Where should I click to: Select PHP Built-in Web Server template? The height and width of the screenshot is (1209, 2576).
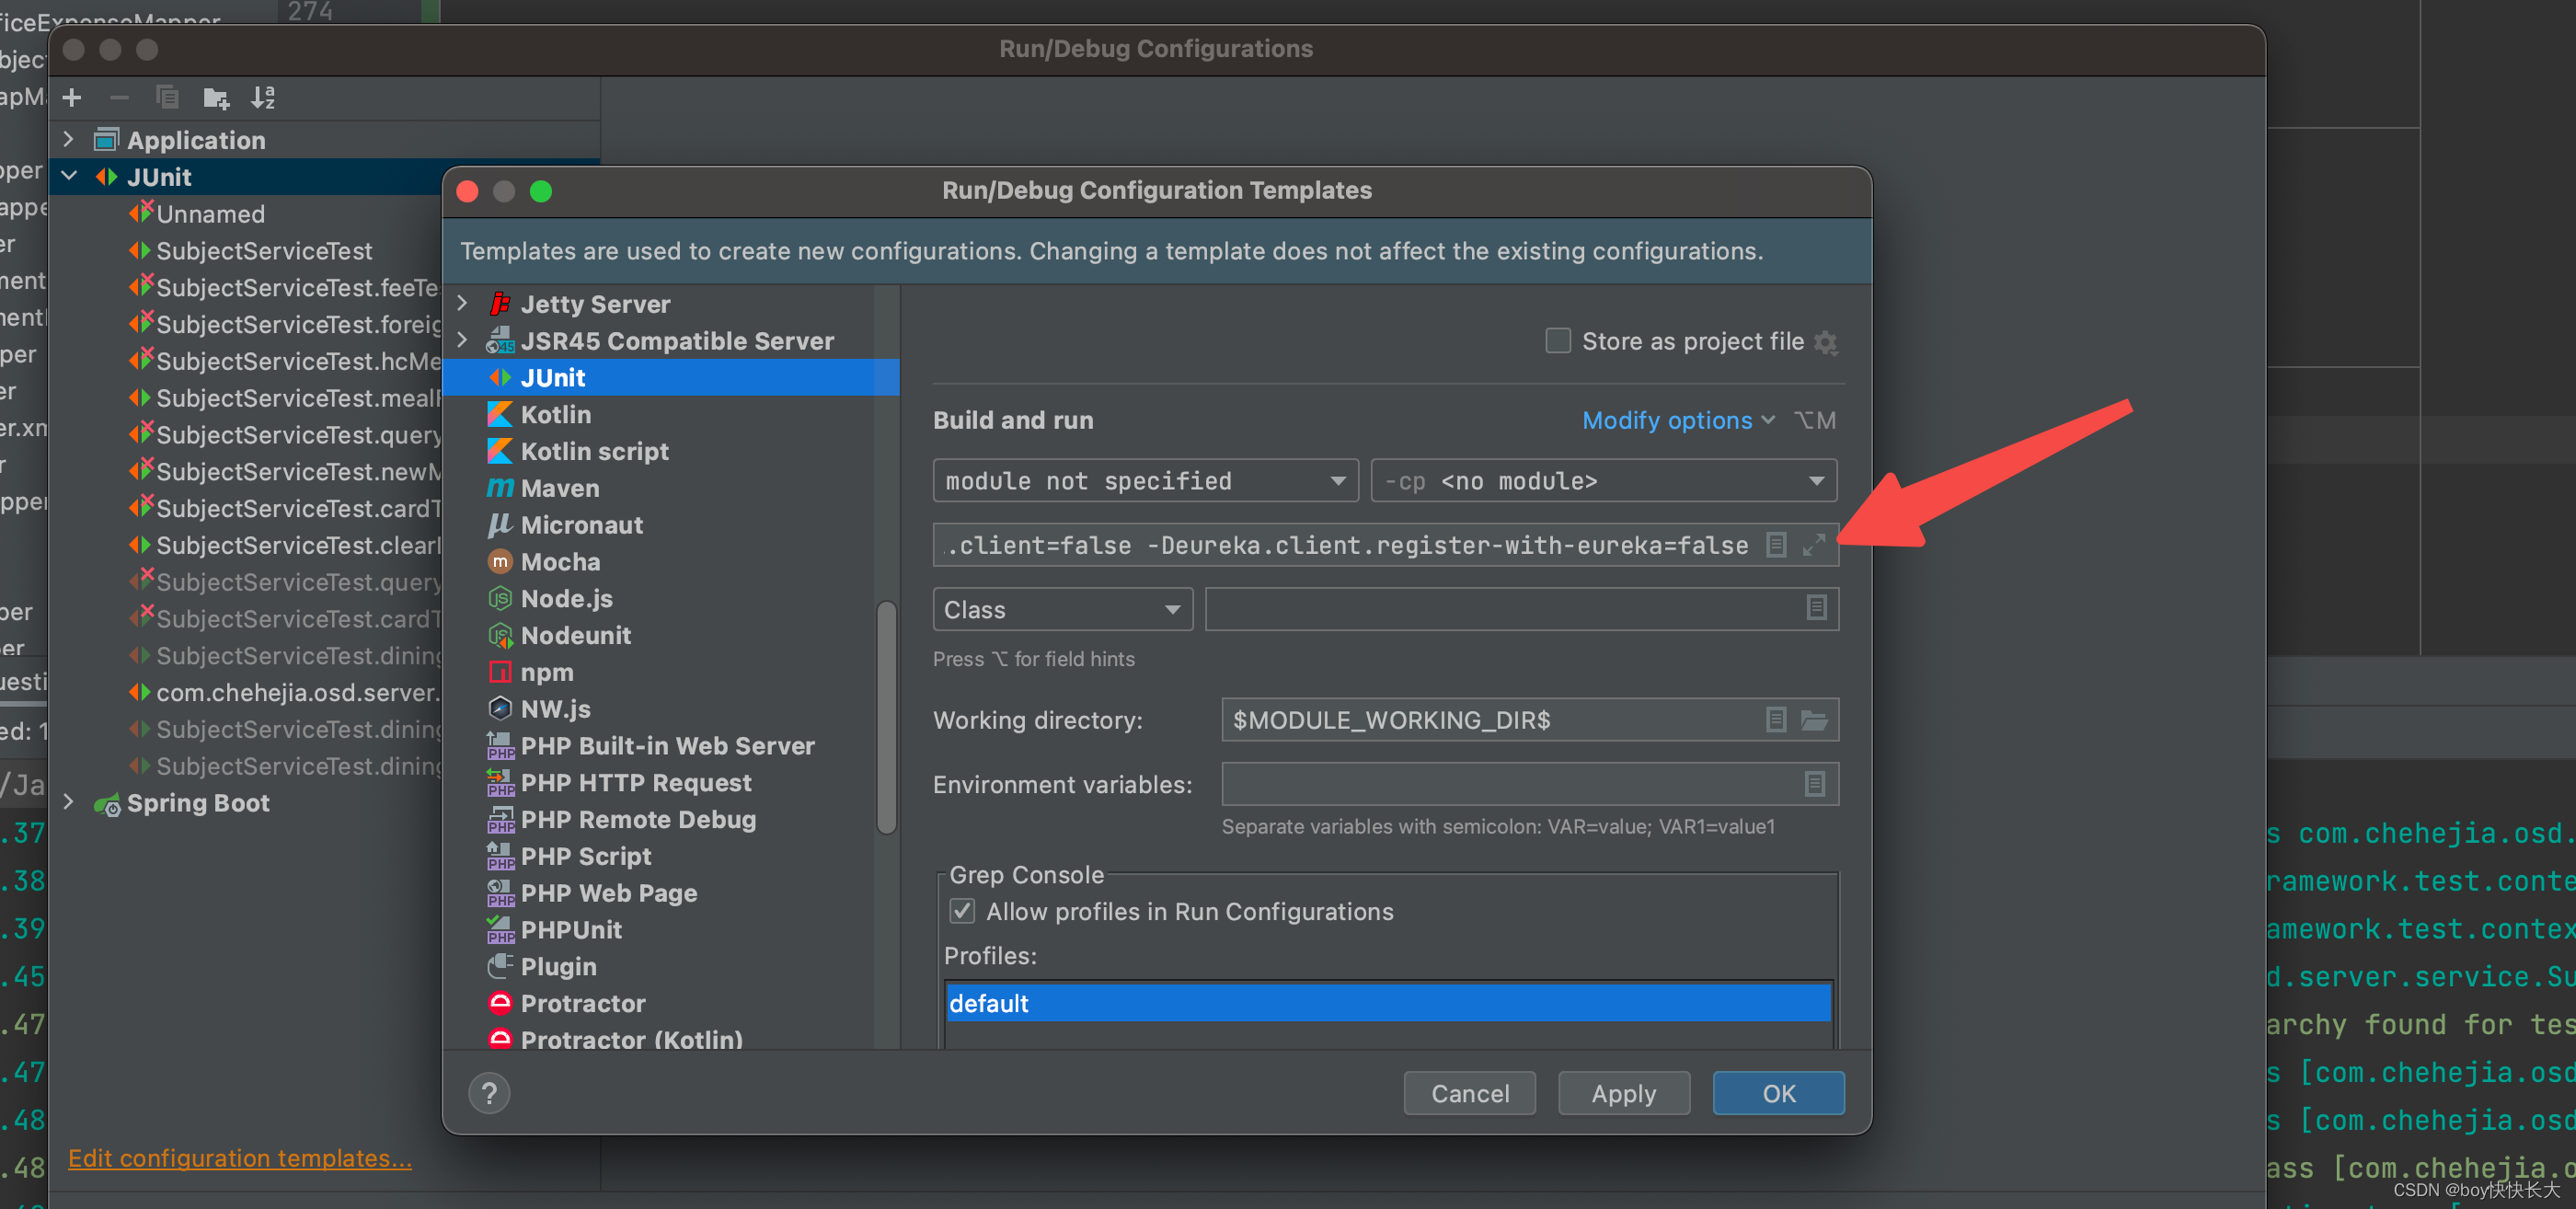pos(670,746)
